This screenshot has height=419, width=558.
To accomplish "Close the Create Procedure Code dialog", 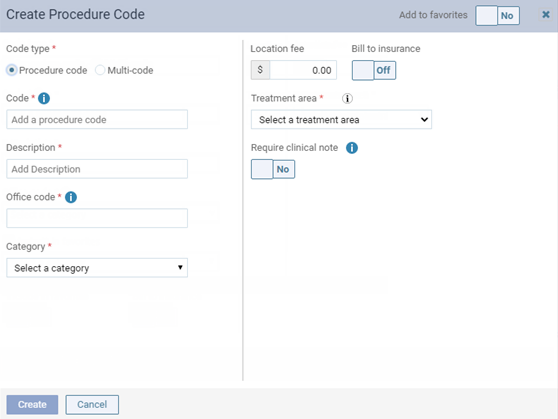I will click(546, 15).
